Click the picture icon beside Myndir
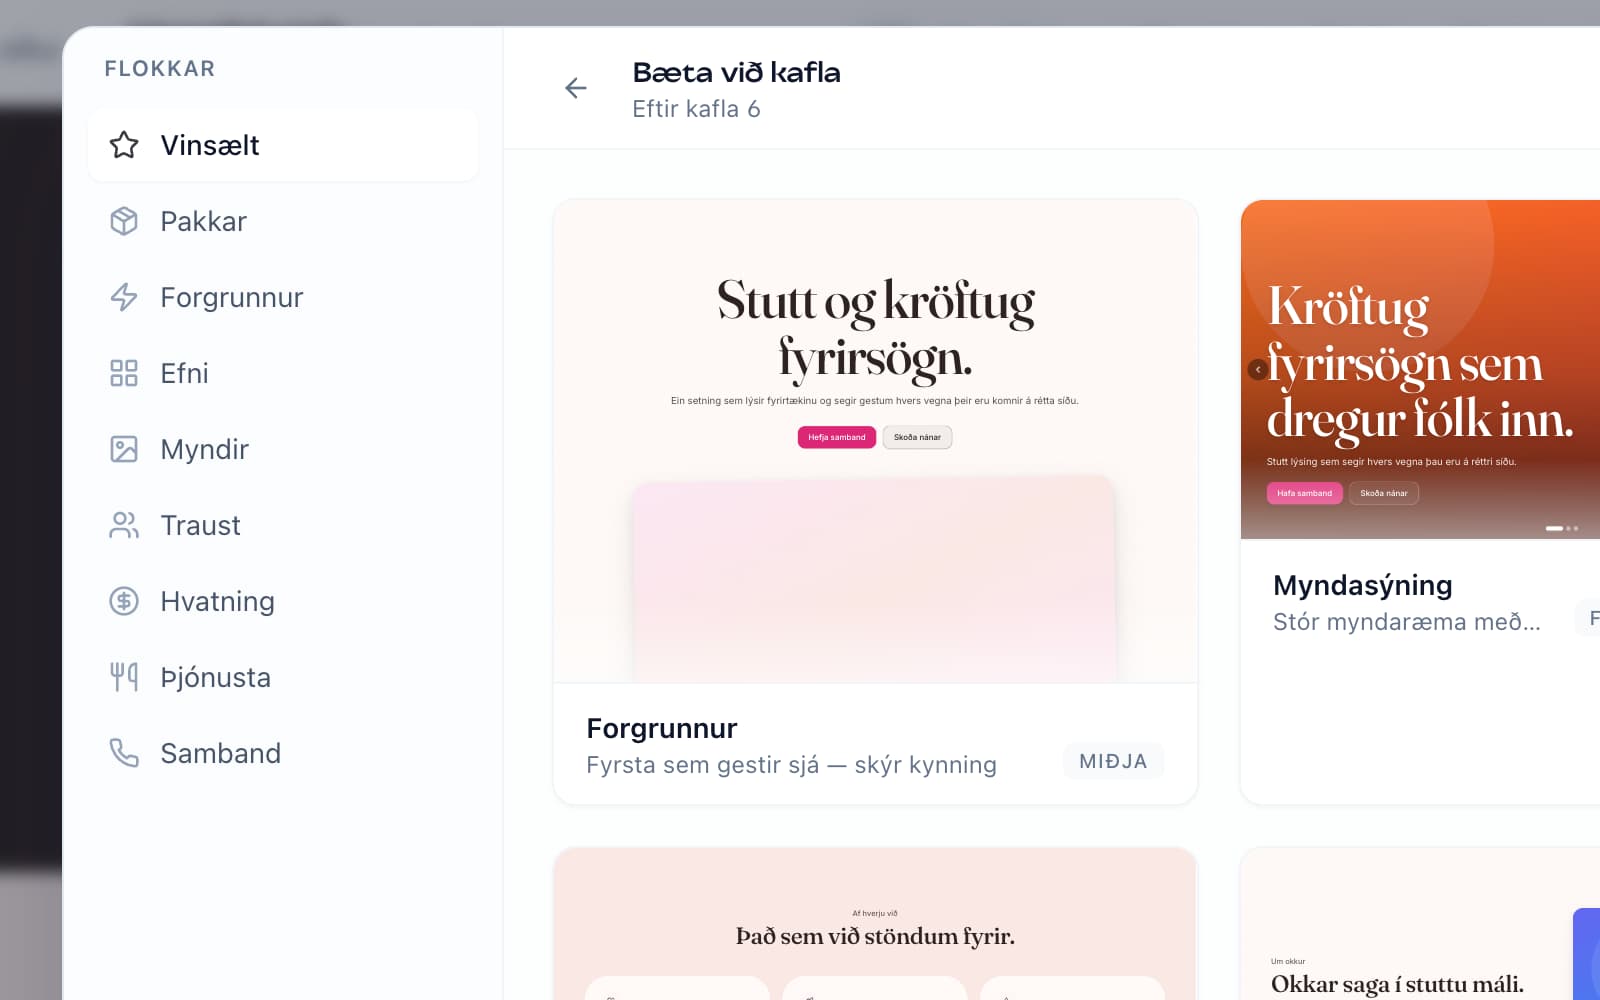 click(x=123, y=449)
